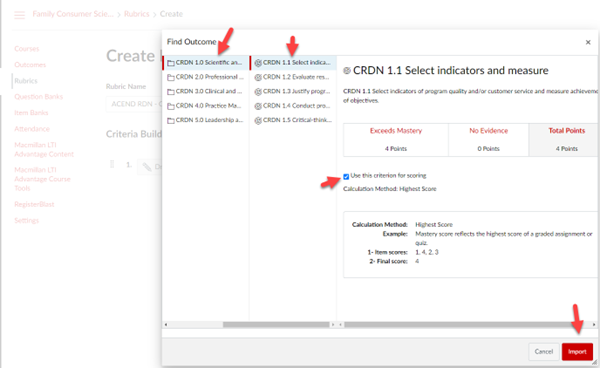
Task: Open the CRDN 1.0 Scientific folder icon
Action: (171, 63)
